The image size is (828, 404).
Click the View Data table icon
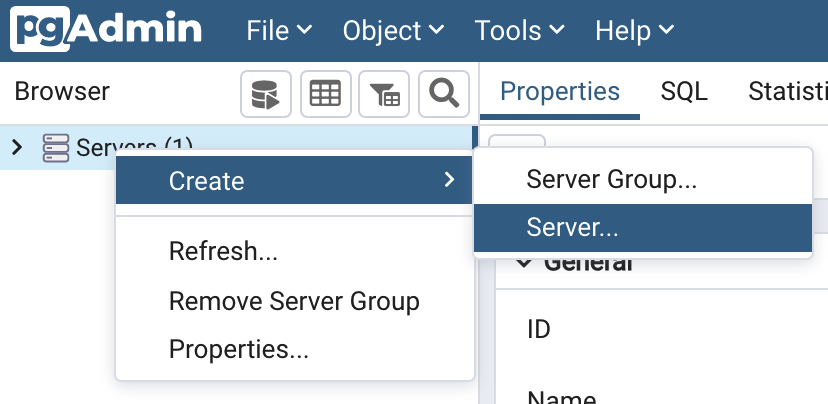coord(325,95)
